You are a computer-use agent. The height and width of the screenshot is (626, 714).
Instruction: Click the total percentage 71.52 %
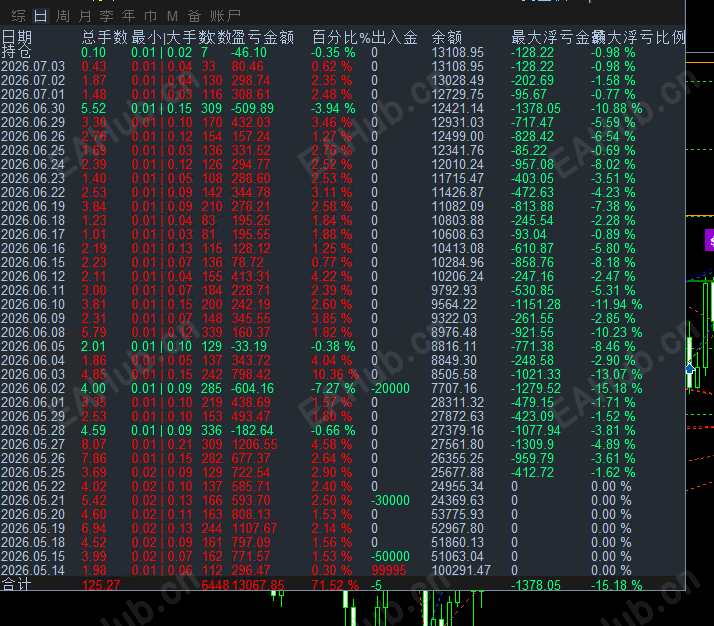click(x=336, y=585)
